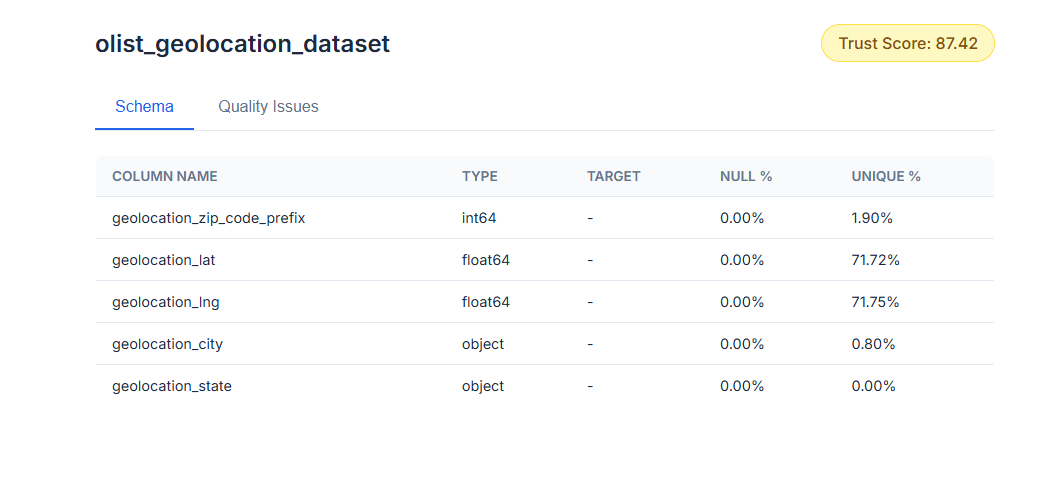This screenshot has height=477, width=1042.
Task: Click the olist_geolocation_dataset title
Action: point(242,44)
